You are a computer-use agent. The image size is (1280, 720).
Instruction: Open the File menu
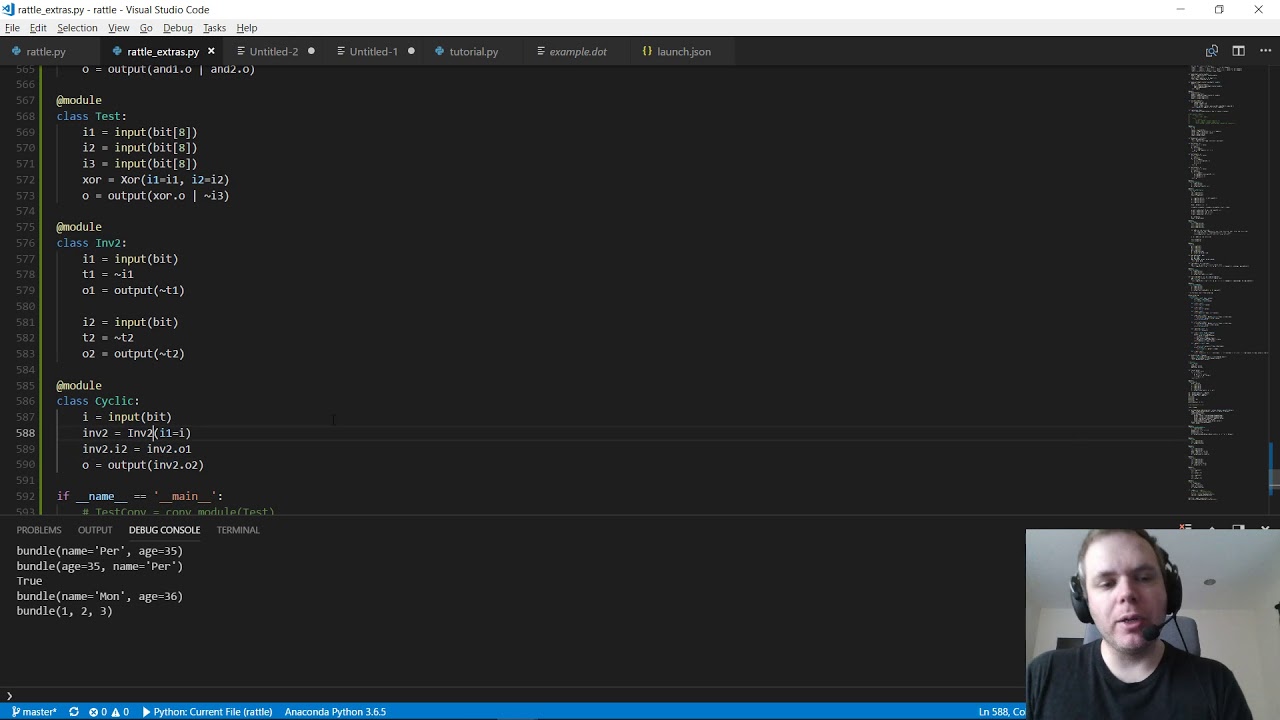pyautogui.click(x=12, y=28)
